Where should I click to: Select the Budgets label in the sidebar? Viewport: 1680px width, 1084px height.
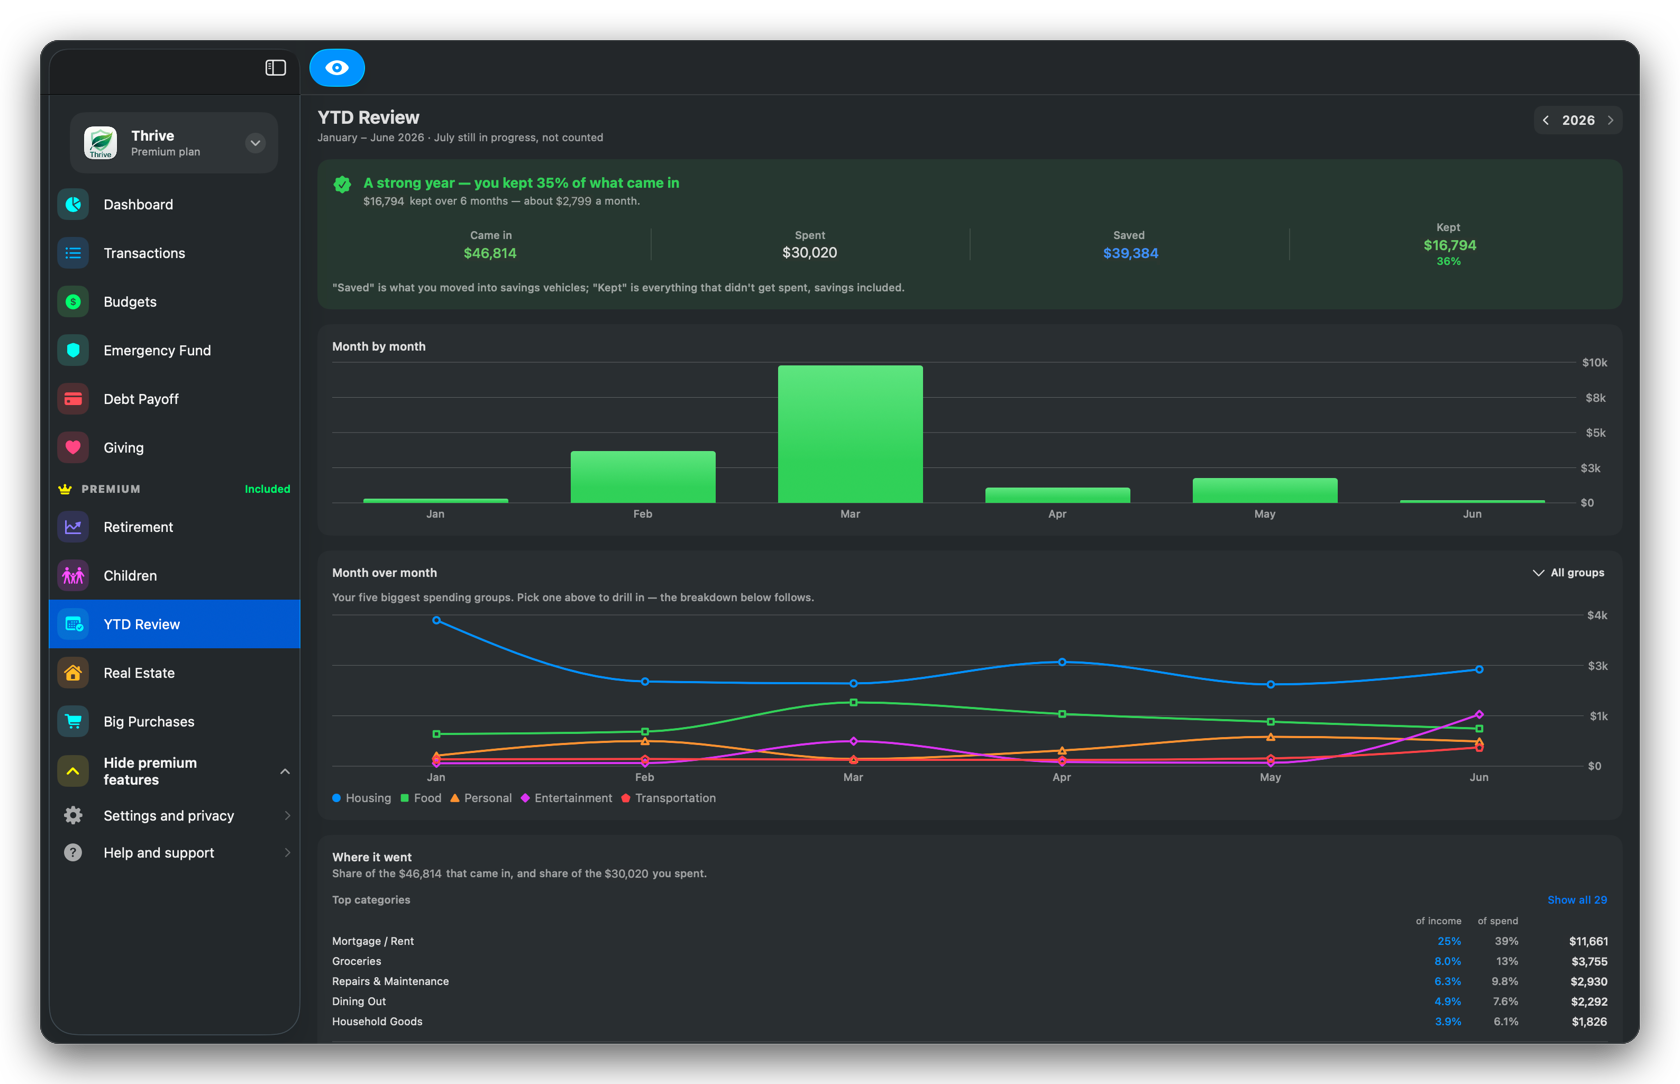tap(130, 302)
